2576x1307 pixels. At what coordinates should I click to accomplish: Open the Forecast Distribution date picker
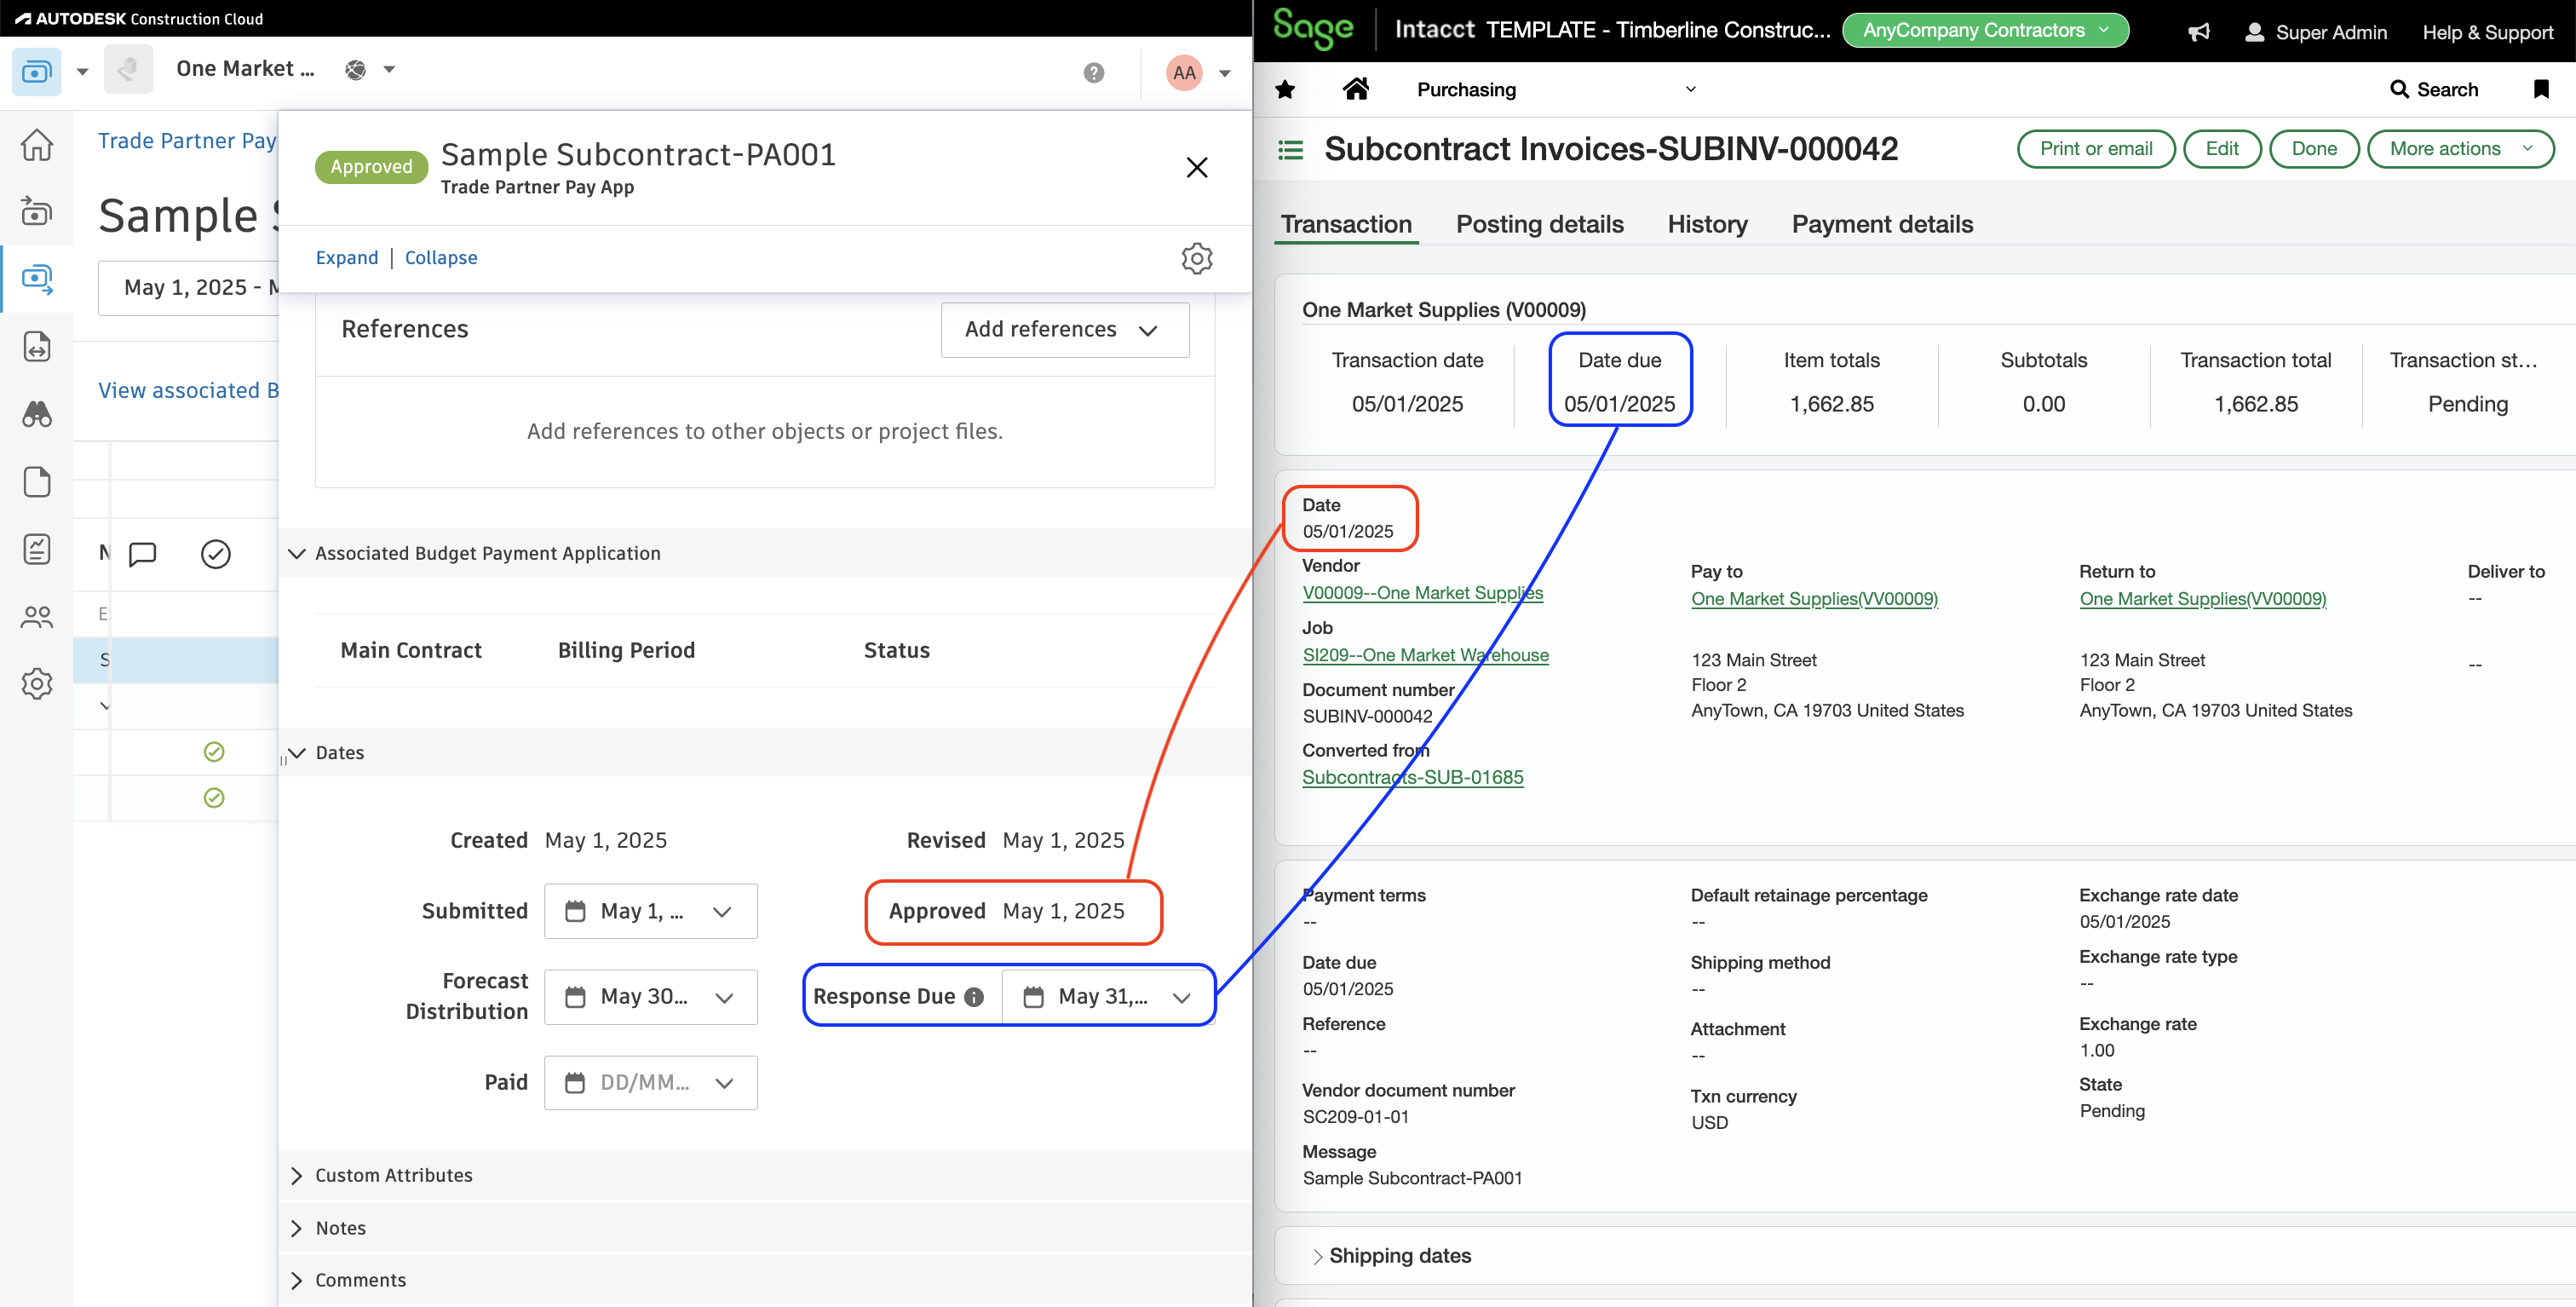(651, 997)
